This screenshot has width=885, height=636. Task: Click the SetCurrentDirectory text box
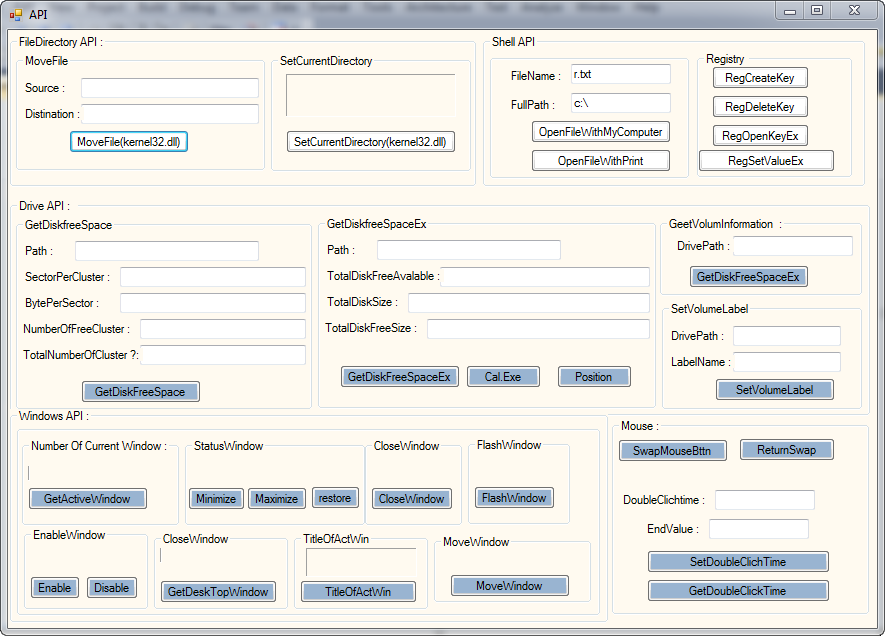tap(370, 95)
